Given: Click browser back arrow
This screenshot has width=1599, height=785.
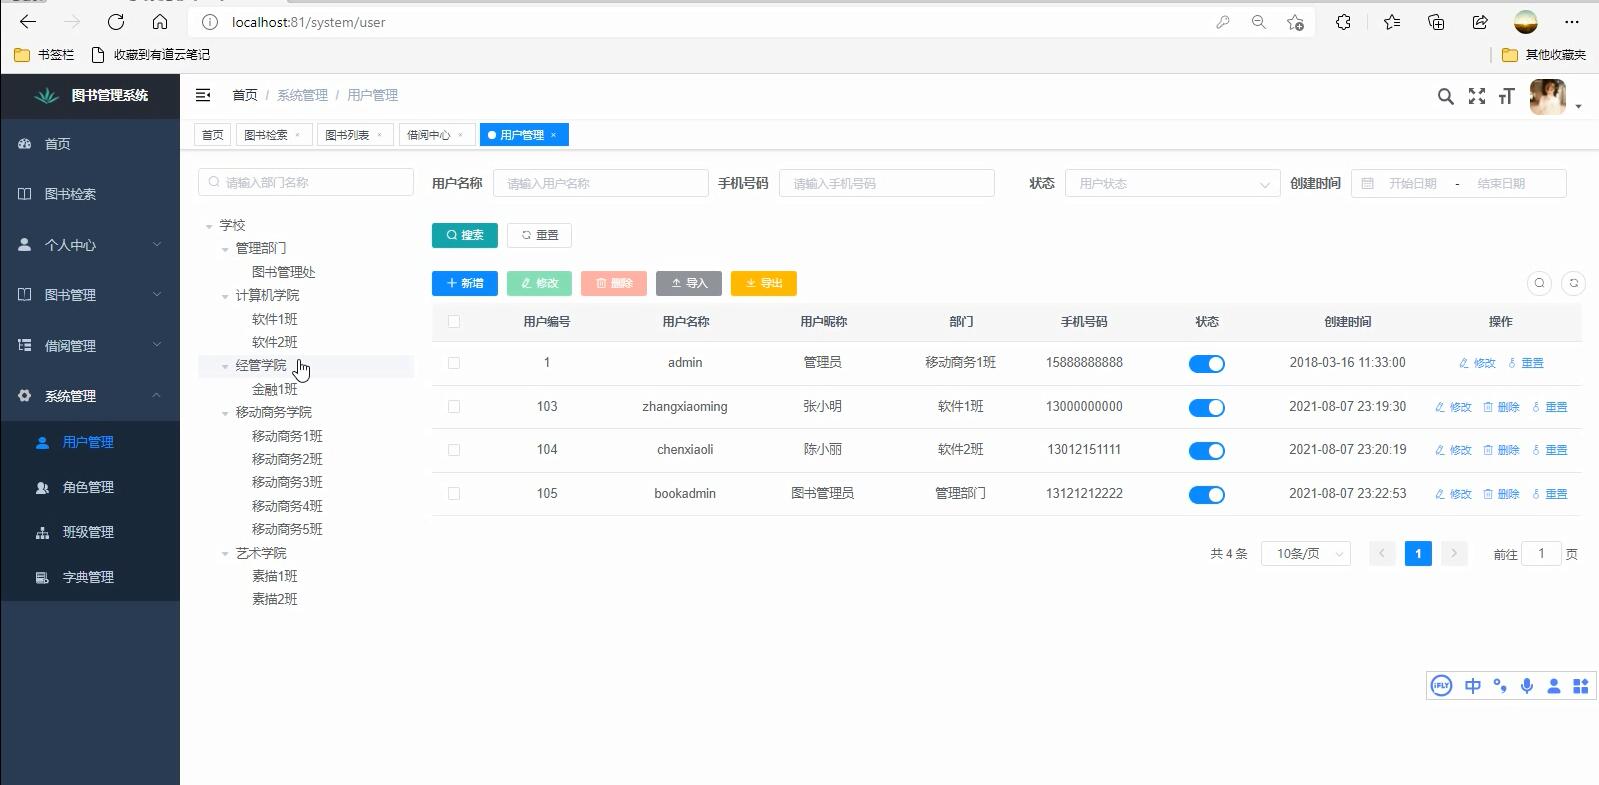Looking at the screenshot, I should coord(28,22).
